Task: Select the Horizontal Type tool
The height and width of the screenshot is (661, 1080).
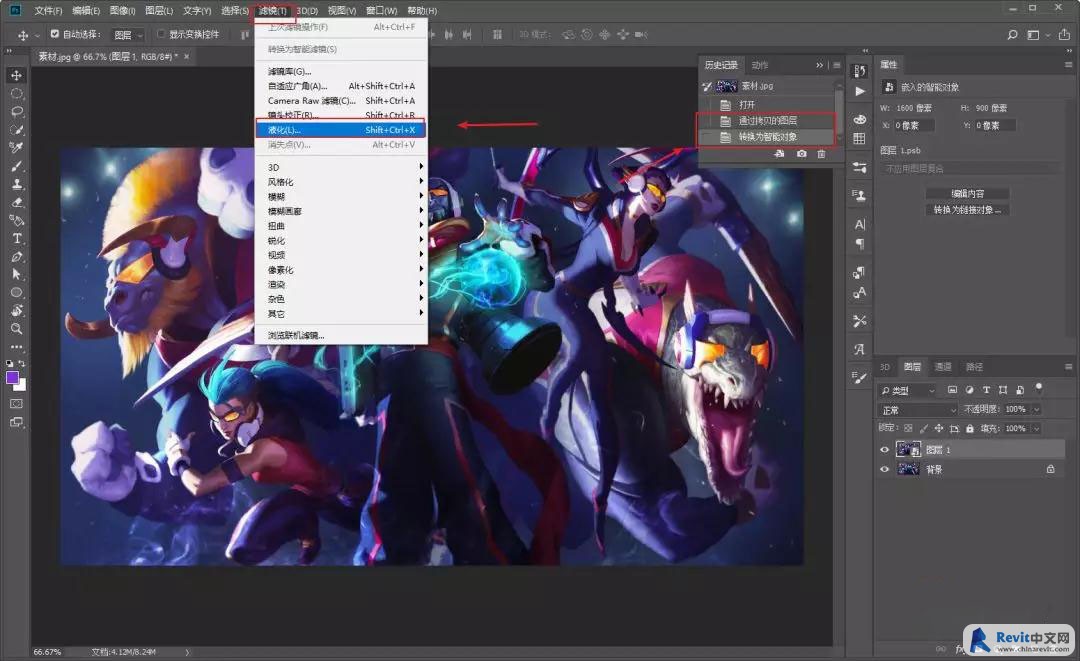Action: tap(17, 238)
